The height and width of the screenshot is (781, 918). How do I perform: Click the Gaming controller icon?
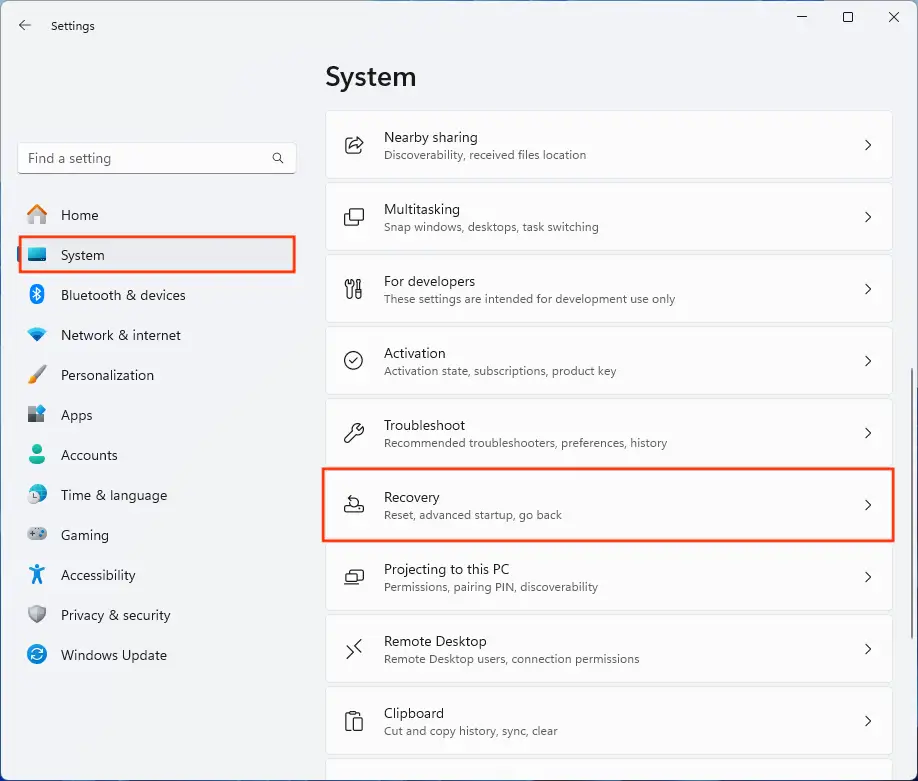tap(37, 535)
